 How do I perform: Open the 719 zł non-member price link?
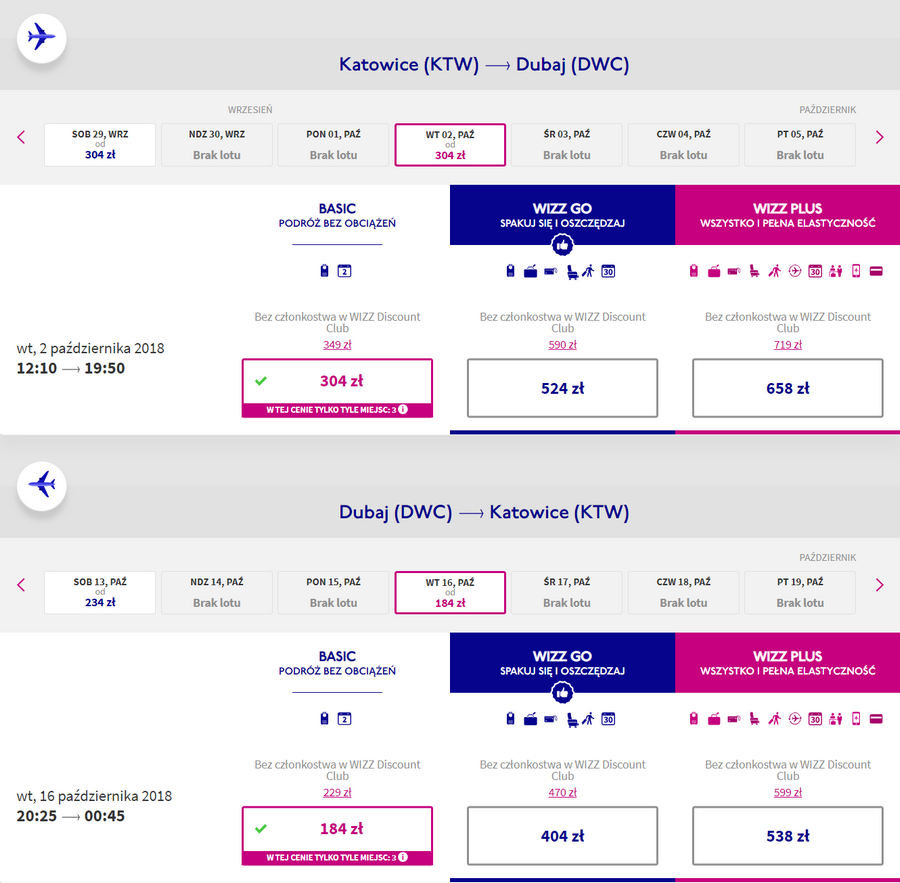(x=788, y=344)
